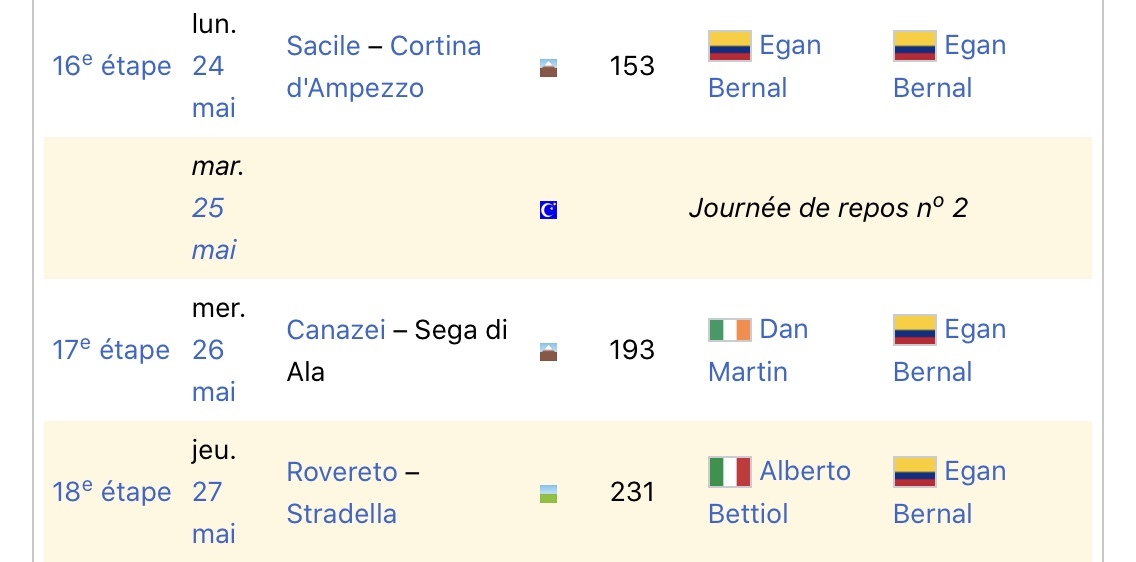This screenshot has width=1136, height=562.
Task: Click the rightmost Colombian flag in the 18e étape row
Action: [914, 472]
